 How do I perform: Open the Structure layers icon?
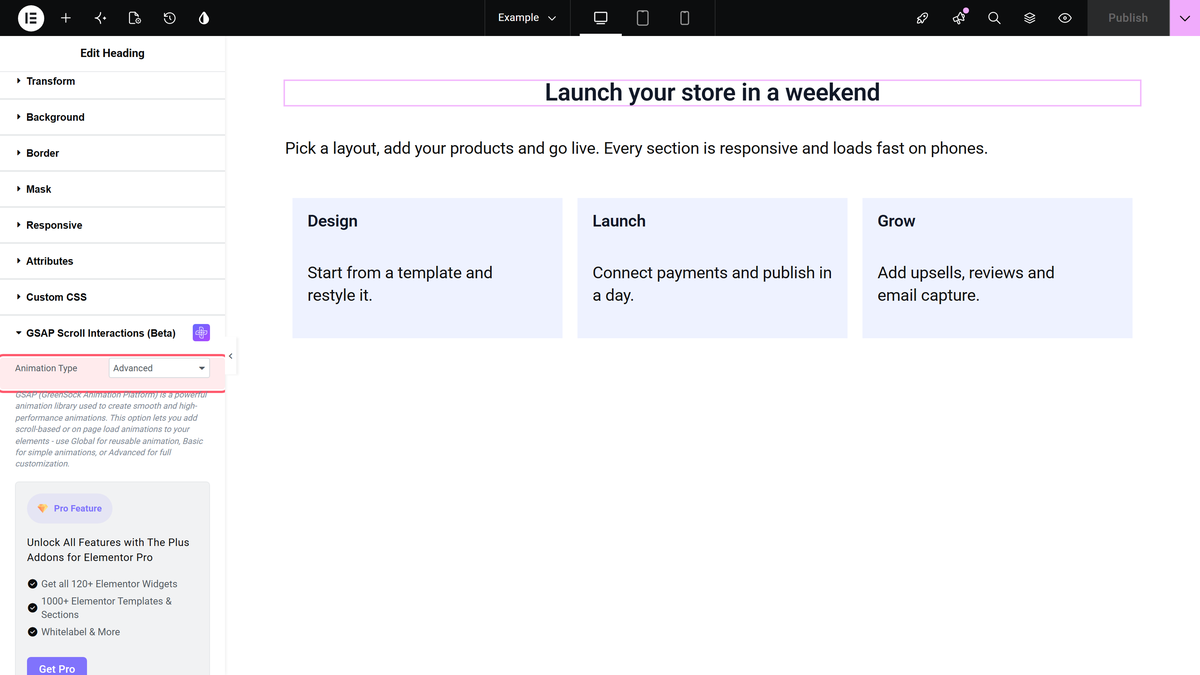pos(1029,18)
